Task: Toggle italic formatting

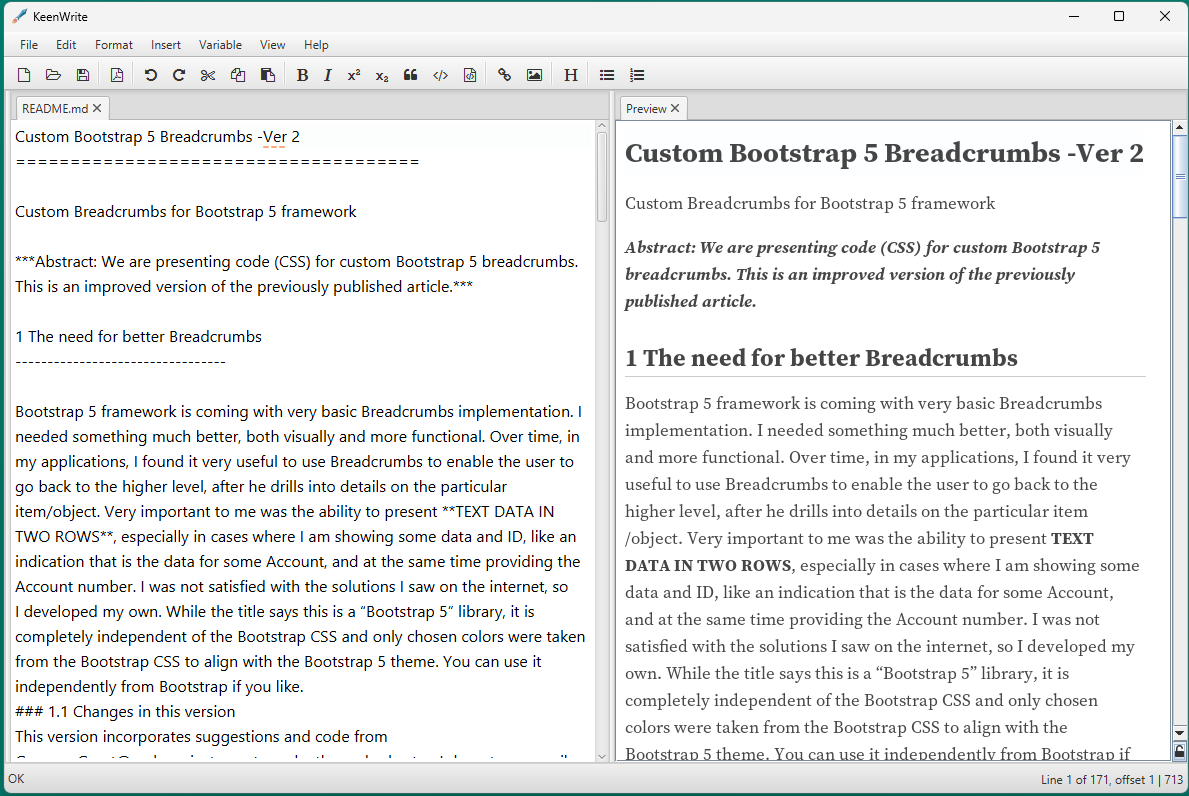Action: coord(328,75)
